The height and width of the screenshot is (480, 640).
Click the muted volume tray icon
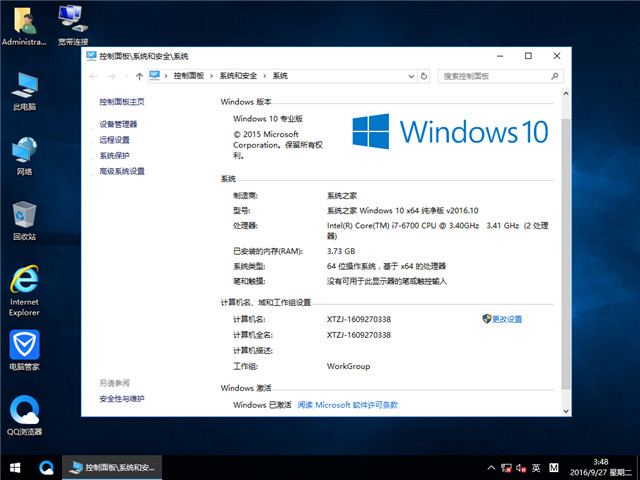pyautogui.click(x=521, y=468)
